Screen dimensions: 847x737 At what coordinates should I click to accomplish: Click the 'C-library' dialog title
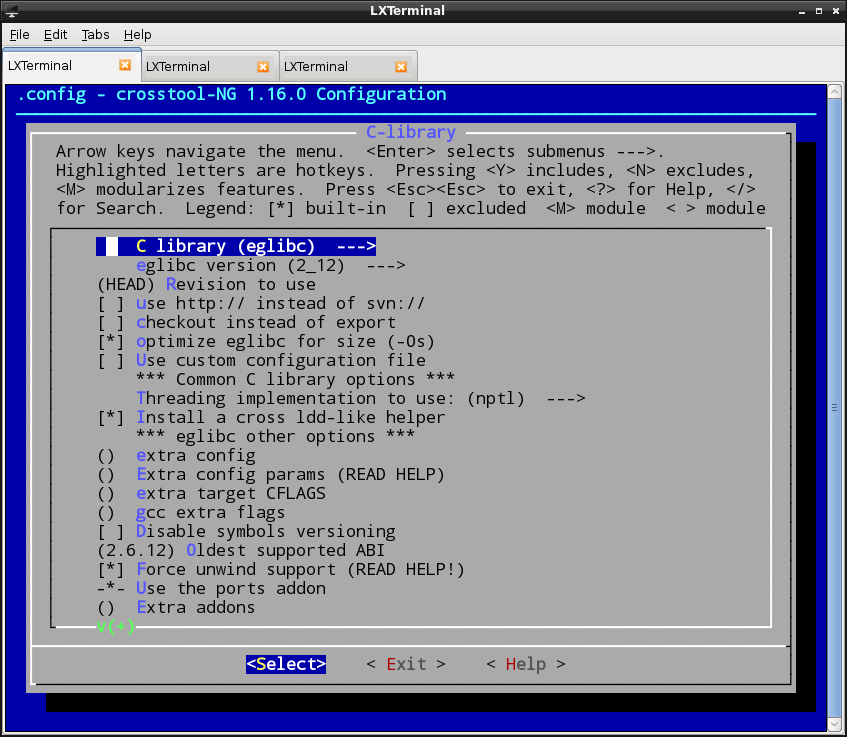point(411,132)
